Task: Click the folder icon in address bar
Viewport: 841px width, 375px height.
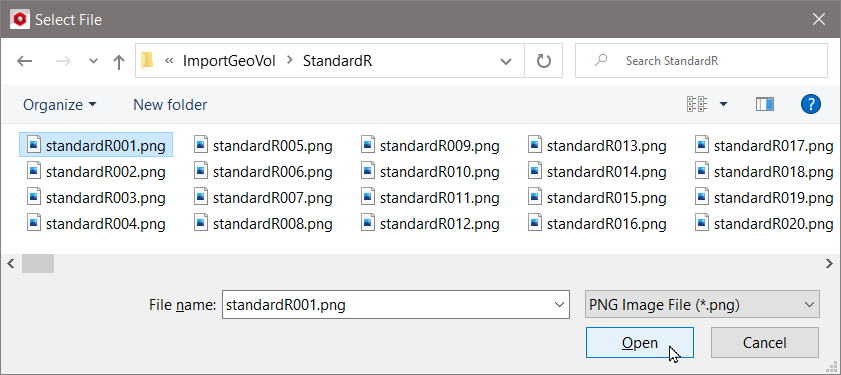Action: coord(147,61)
